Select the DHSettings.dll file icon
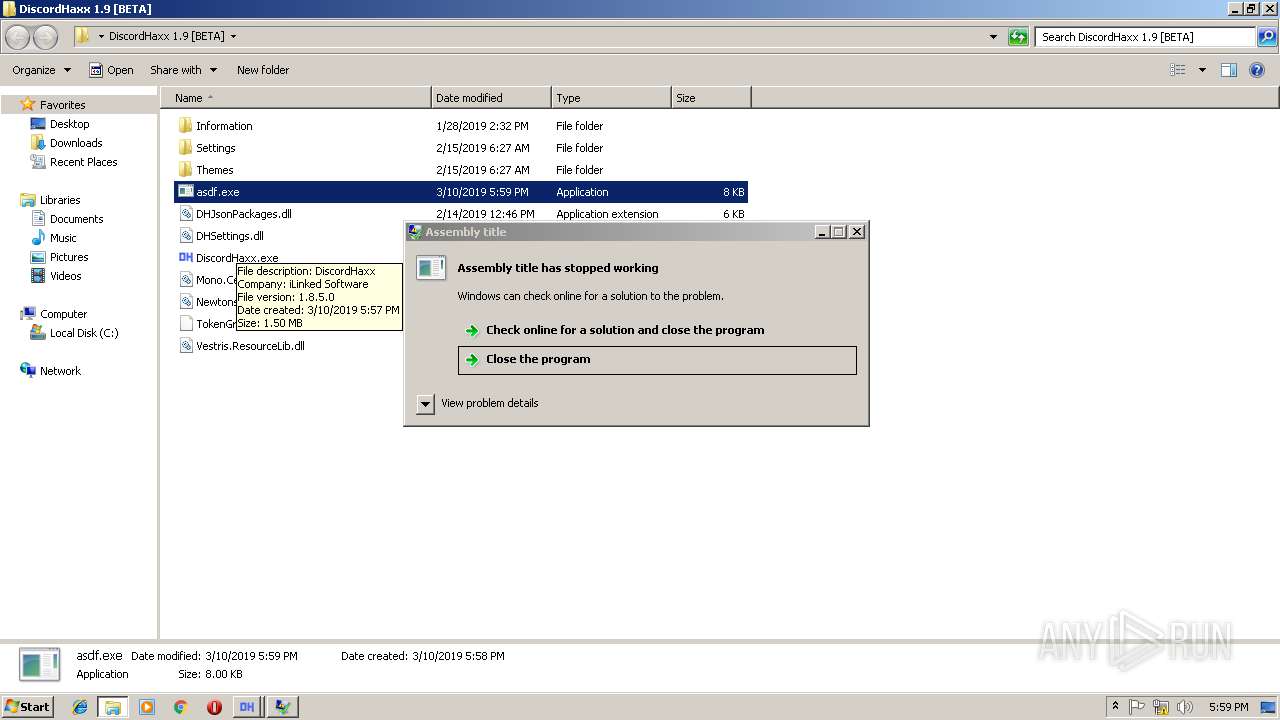Screen dimensions: 1280x720 (x=186, y=236)
